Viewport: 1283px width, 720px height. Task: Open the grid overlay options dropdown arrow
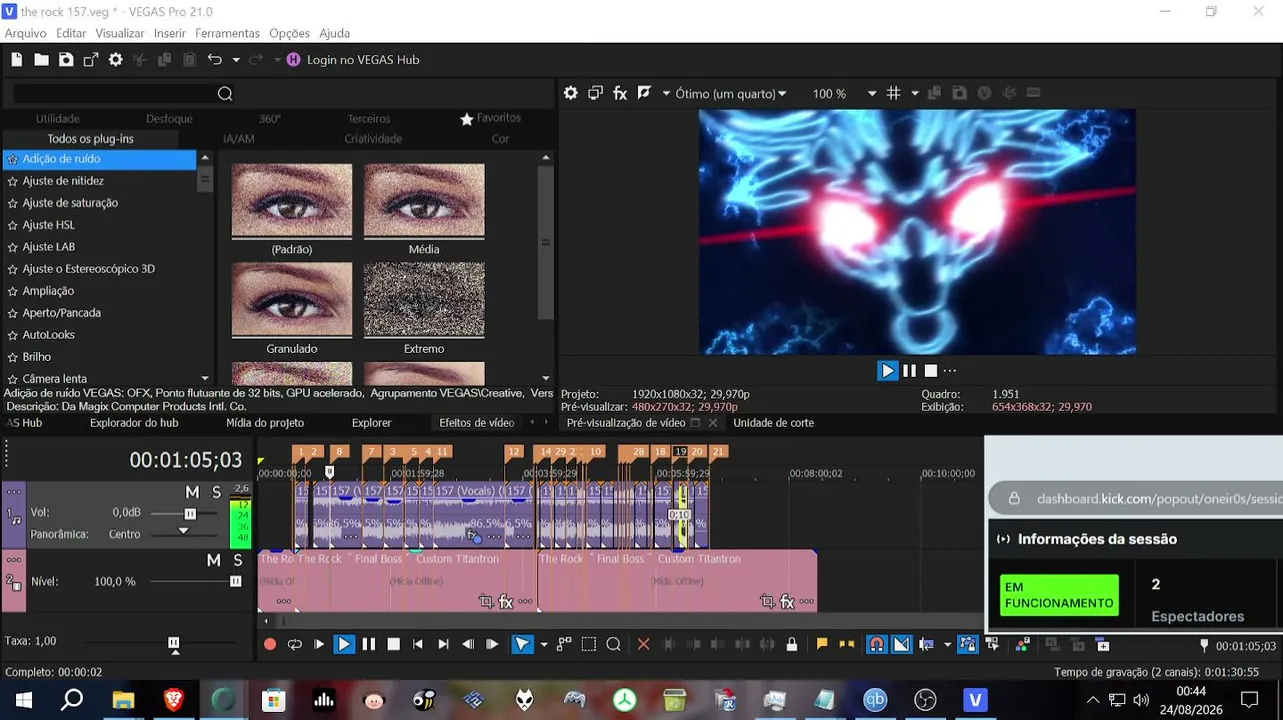pos(915,93)
